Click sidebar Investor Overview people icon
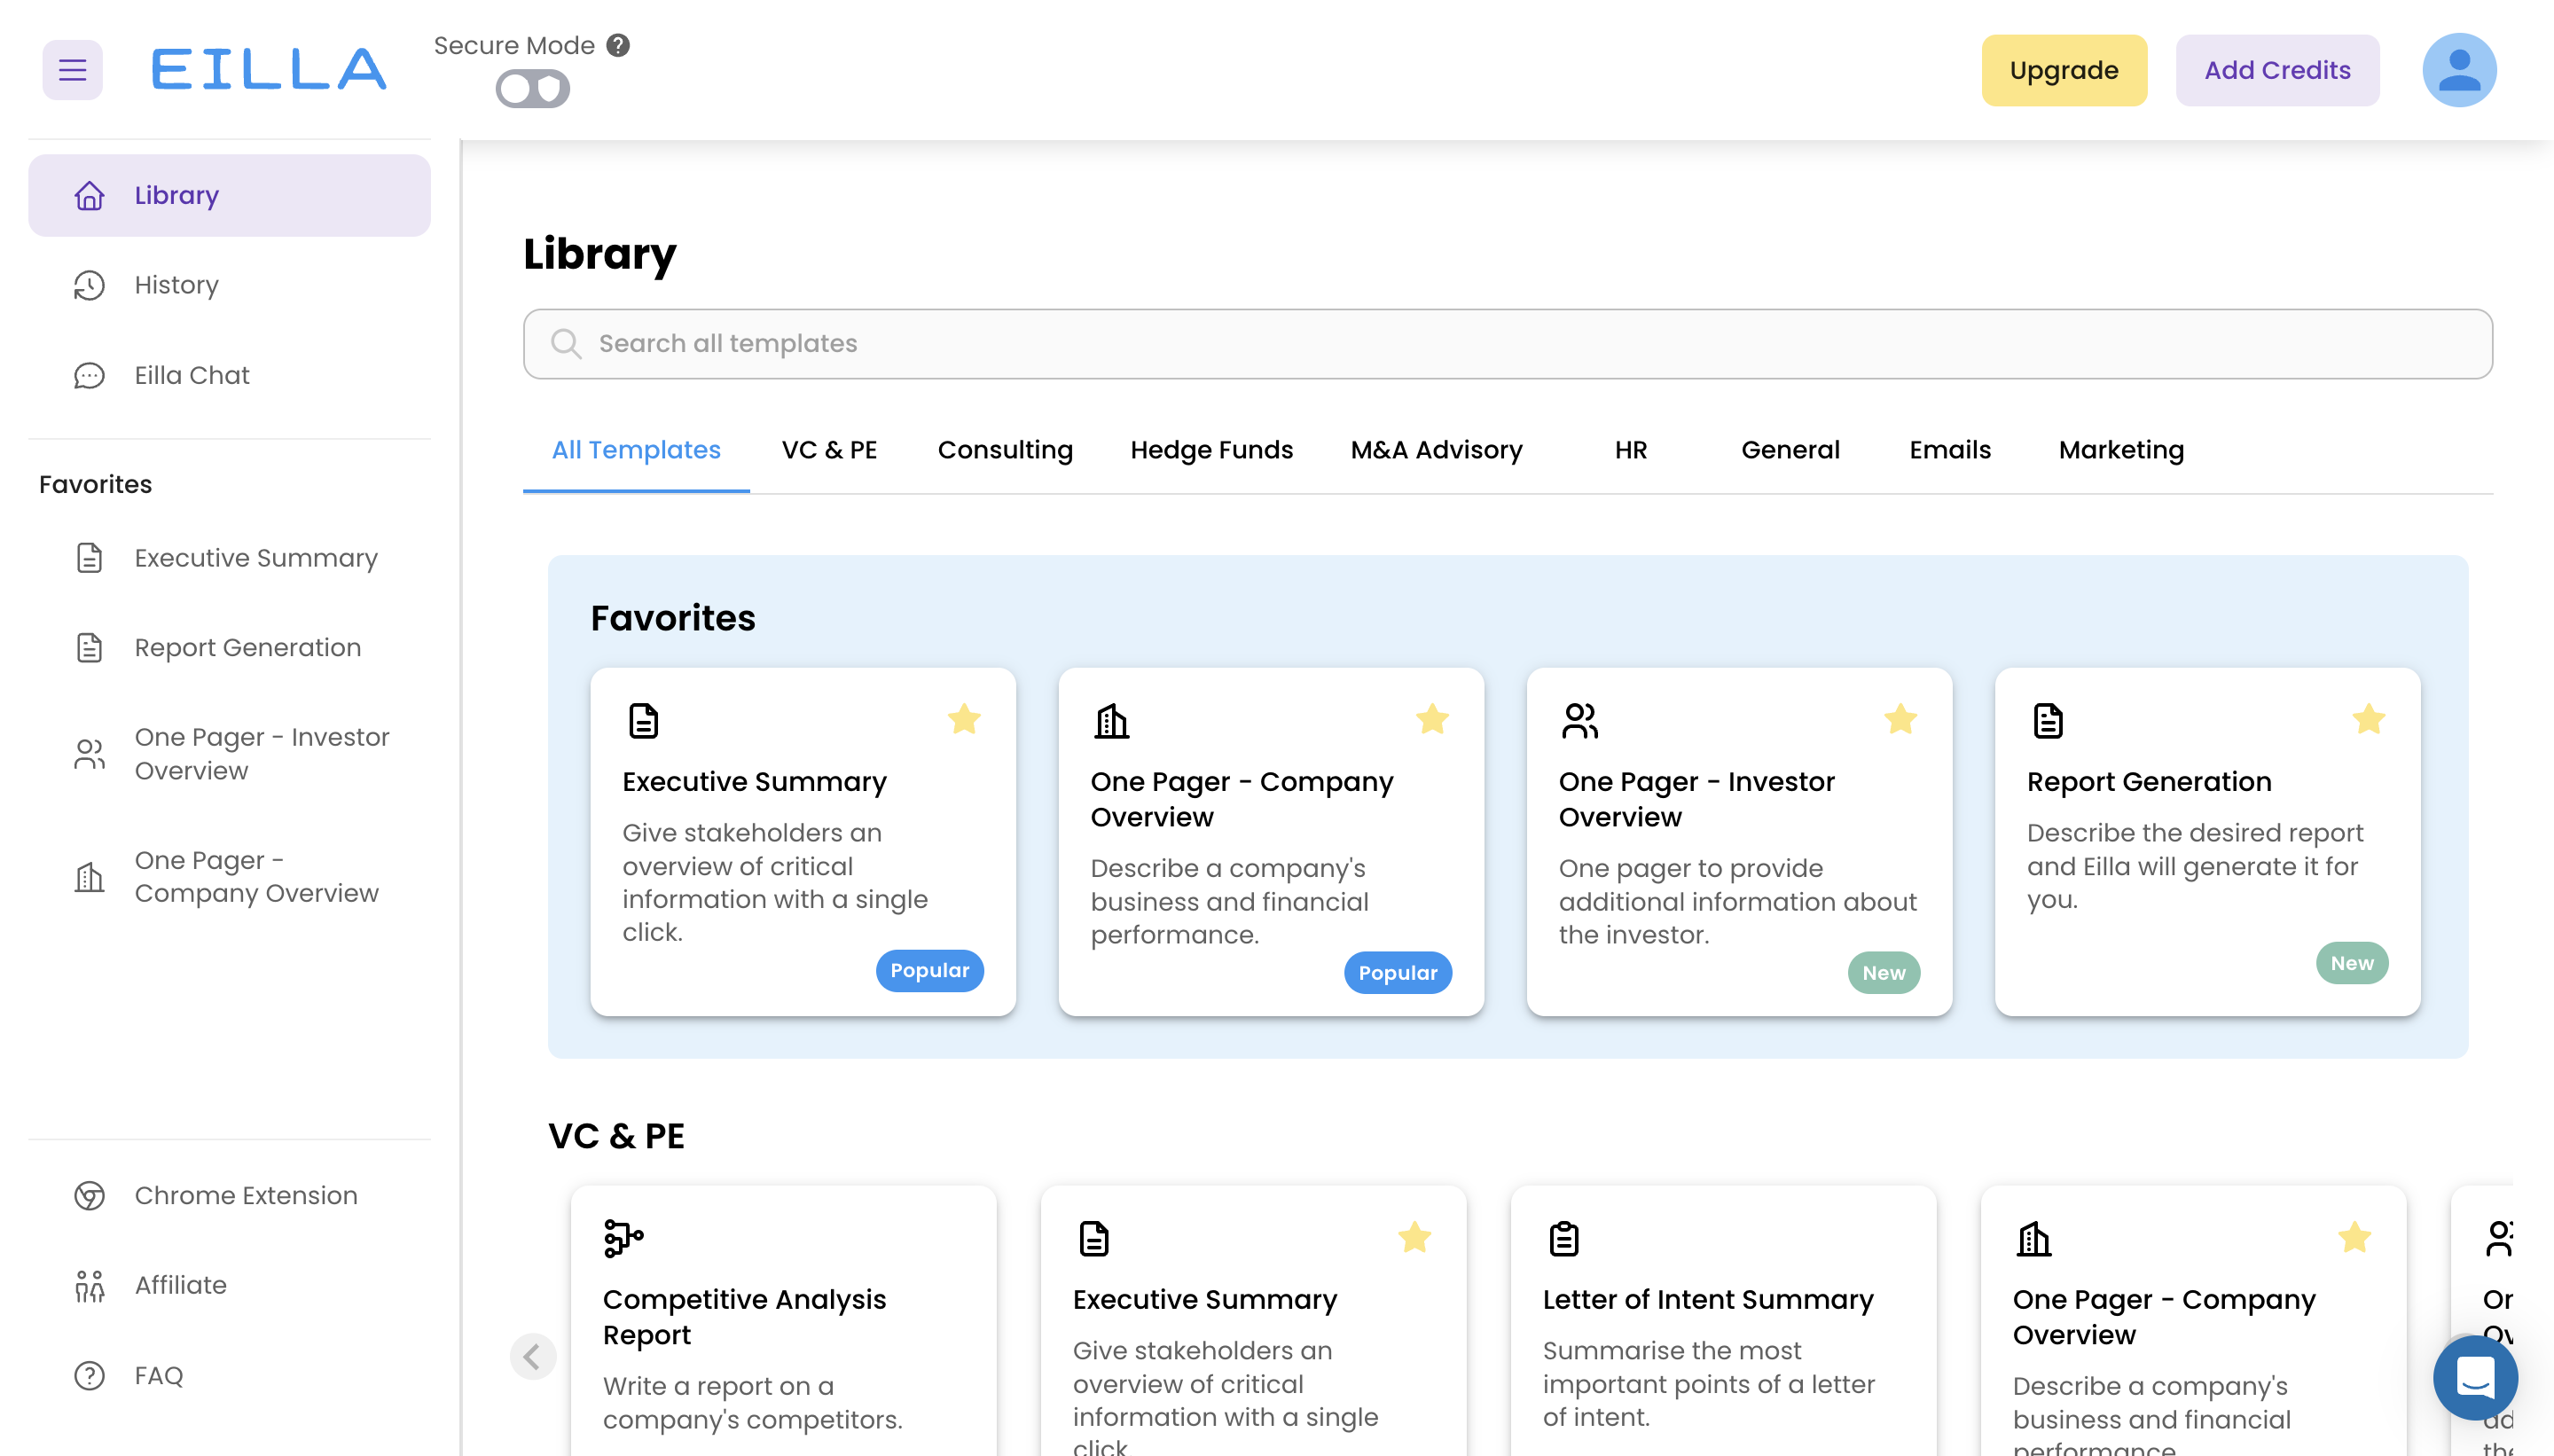 pos(89,754)
